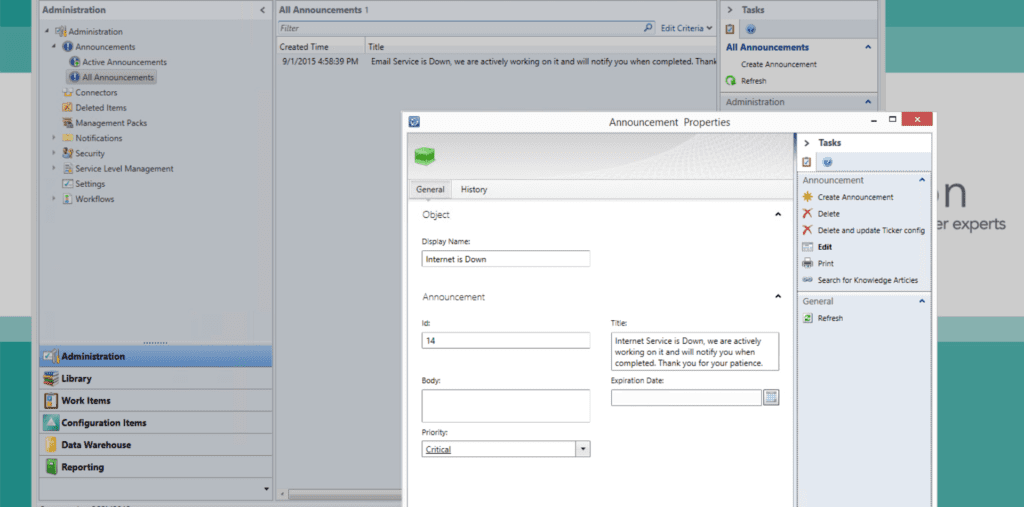Click the red X Delete icon
This screenshot has width=1024, height=507.
808,214
